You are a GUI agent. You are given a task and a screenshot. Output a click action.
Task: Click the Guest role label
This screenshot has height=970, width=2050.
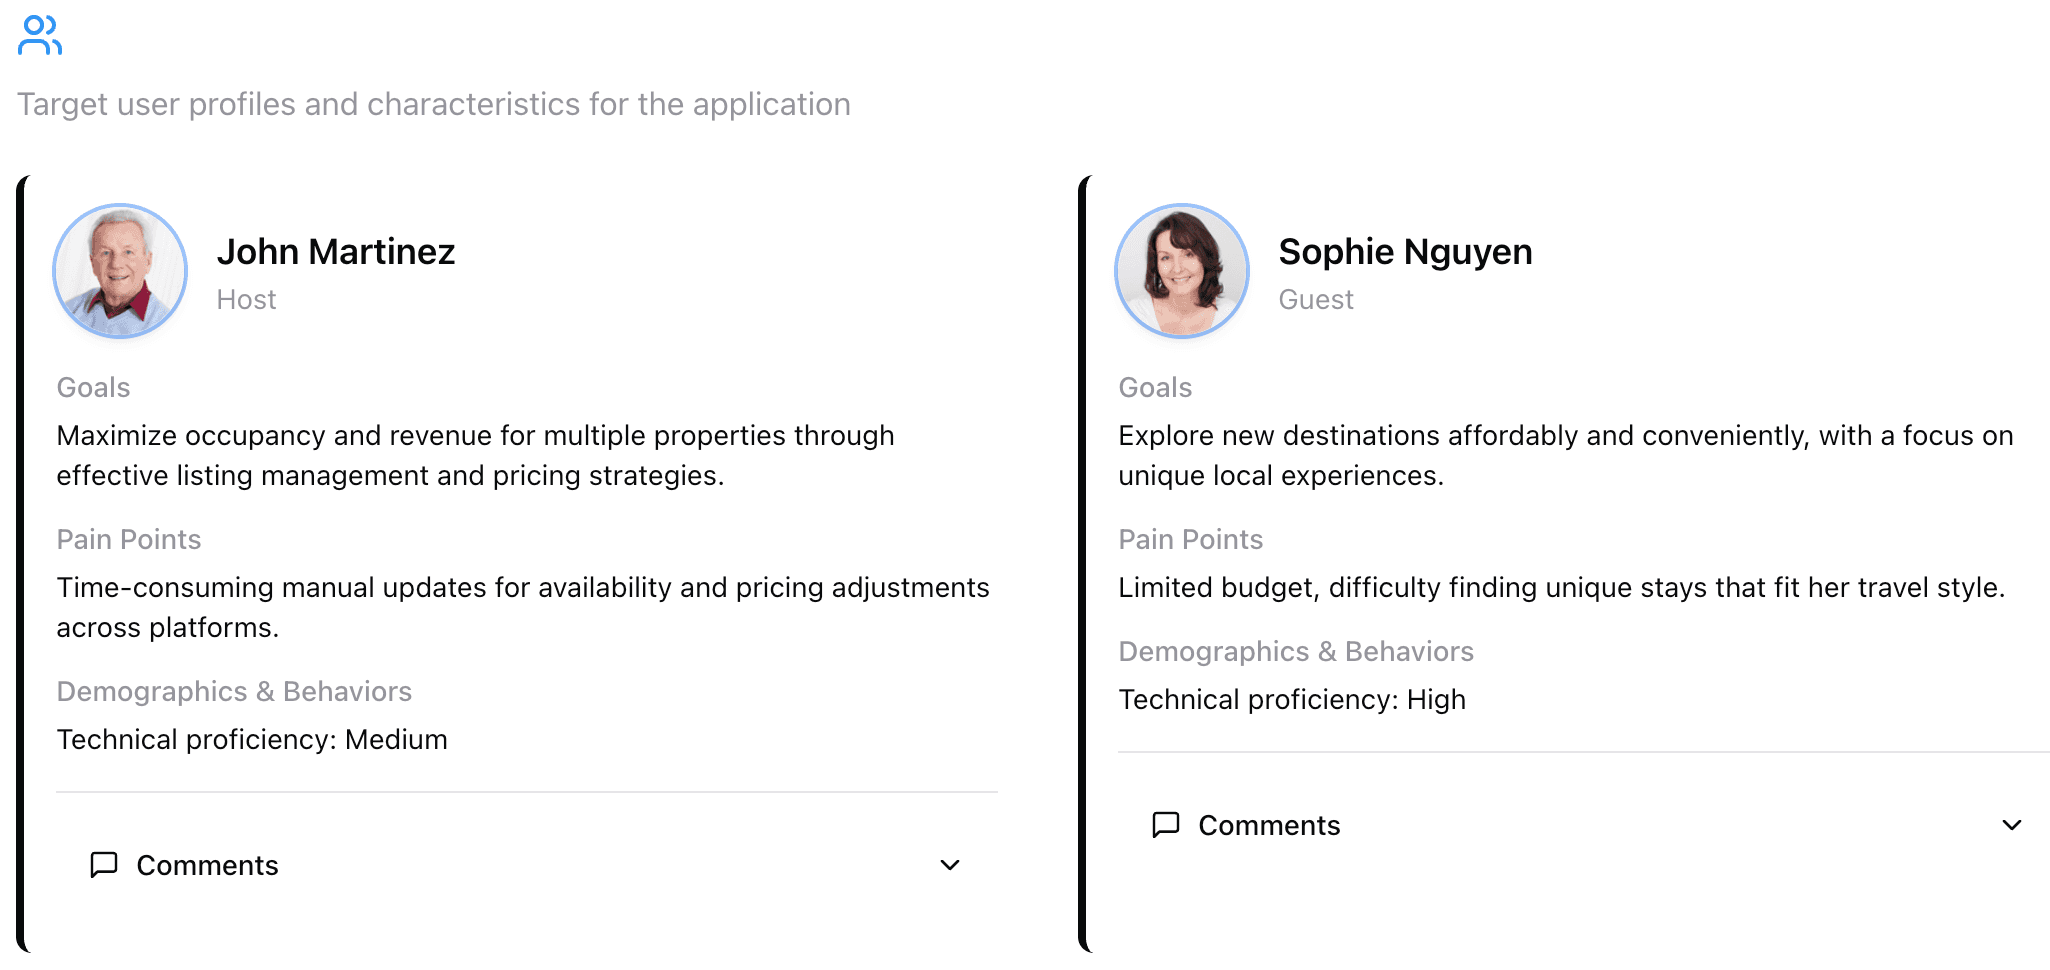1316,300
